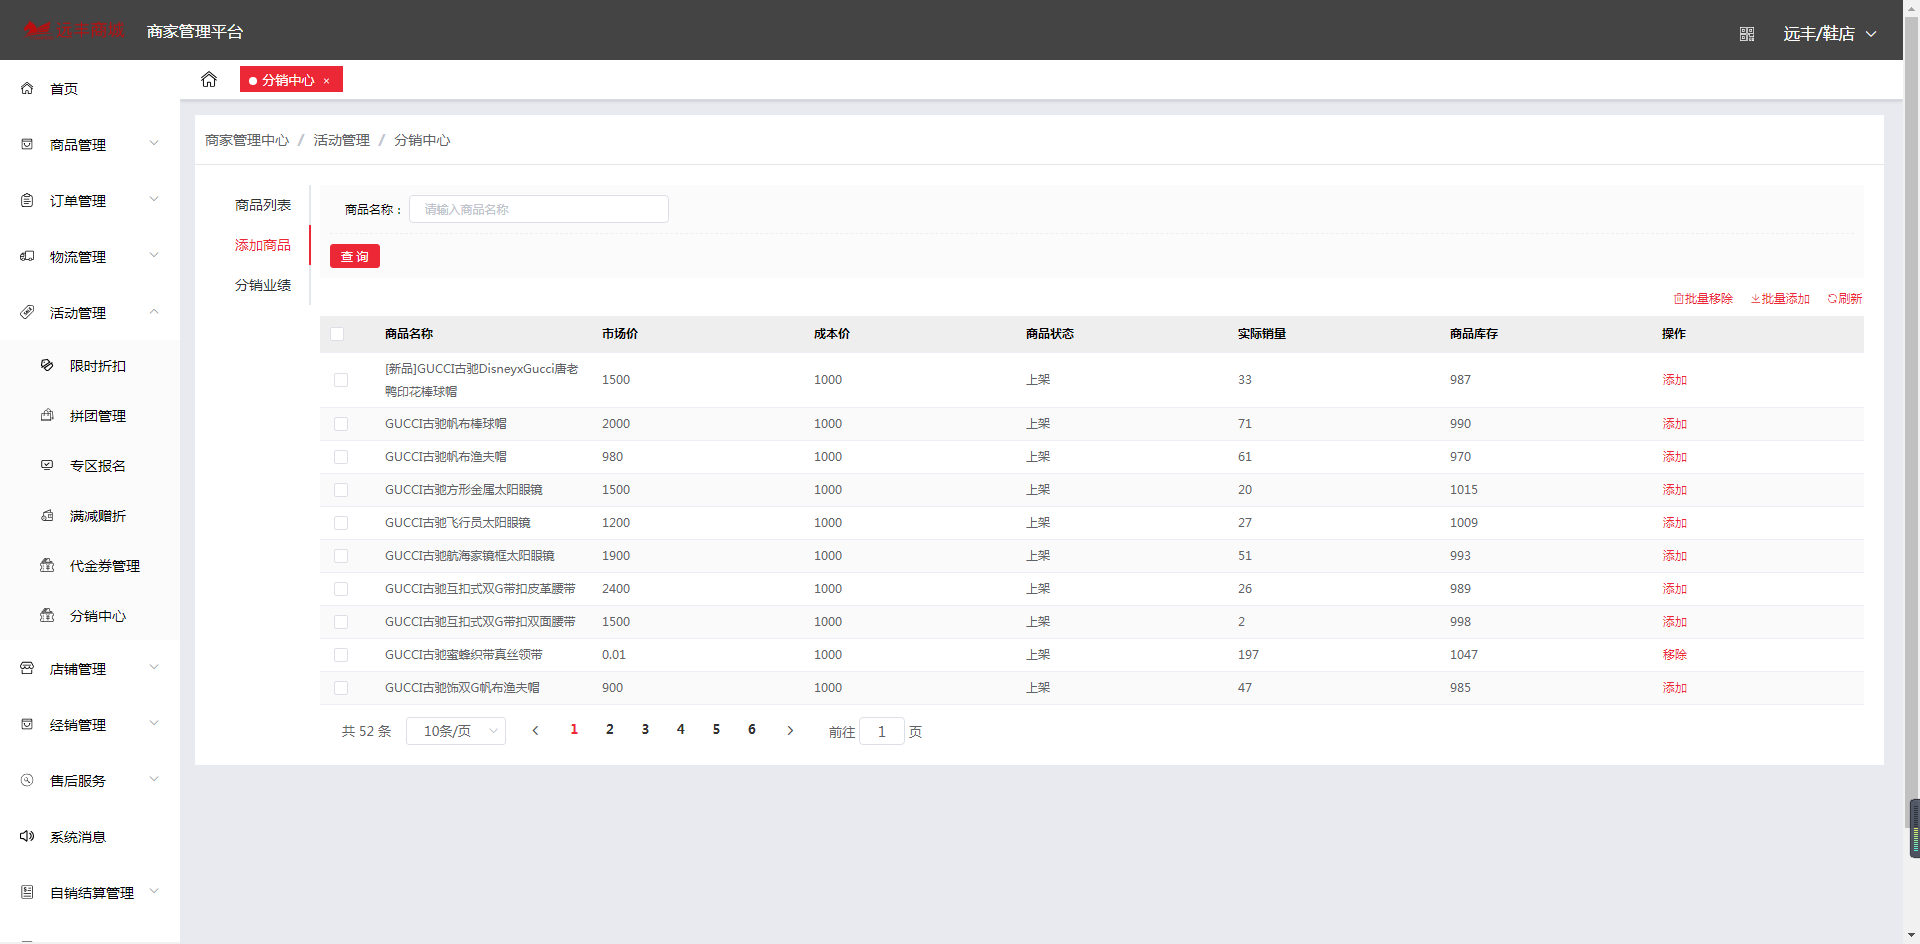
Task: Check the GUCCI古驰飞行员太阳眼镜 row checkbox
Action: tap(341, 523)
